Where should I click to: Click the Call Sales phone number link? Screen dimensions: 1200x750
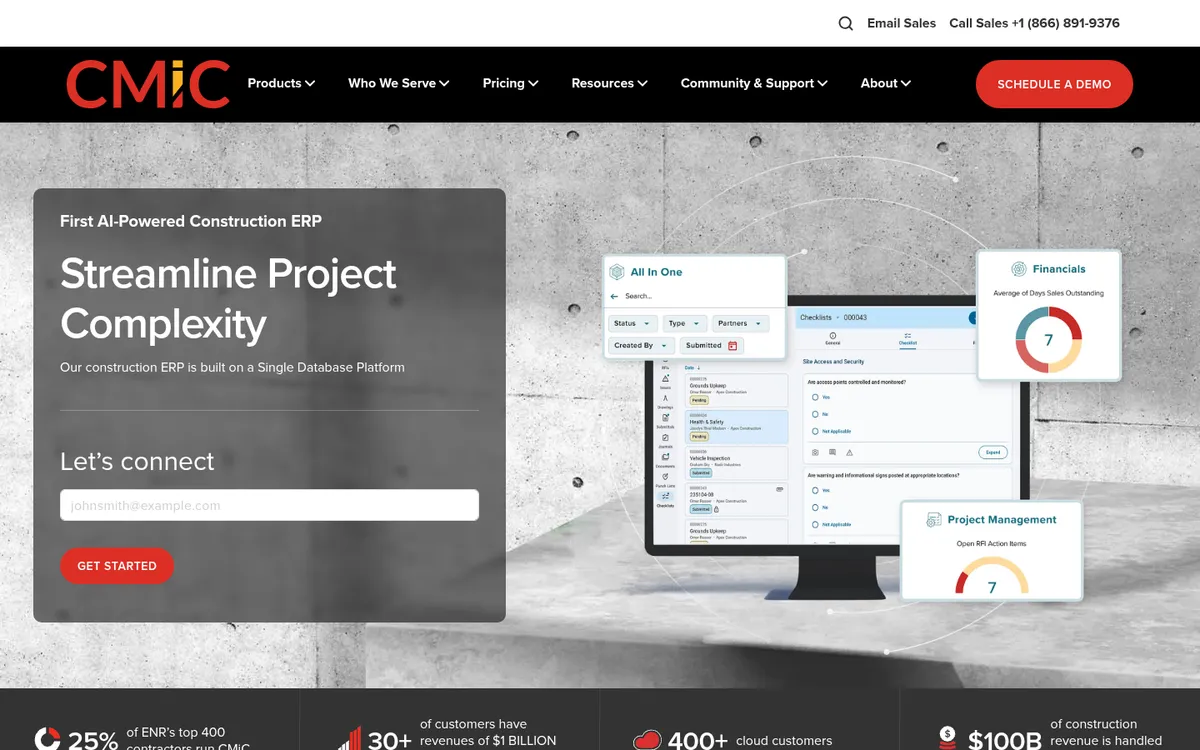tap(1034, 23)
